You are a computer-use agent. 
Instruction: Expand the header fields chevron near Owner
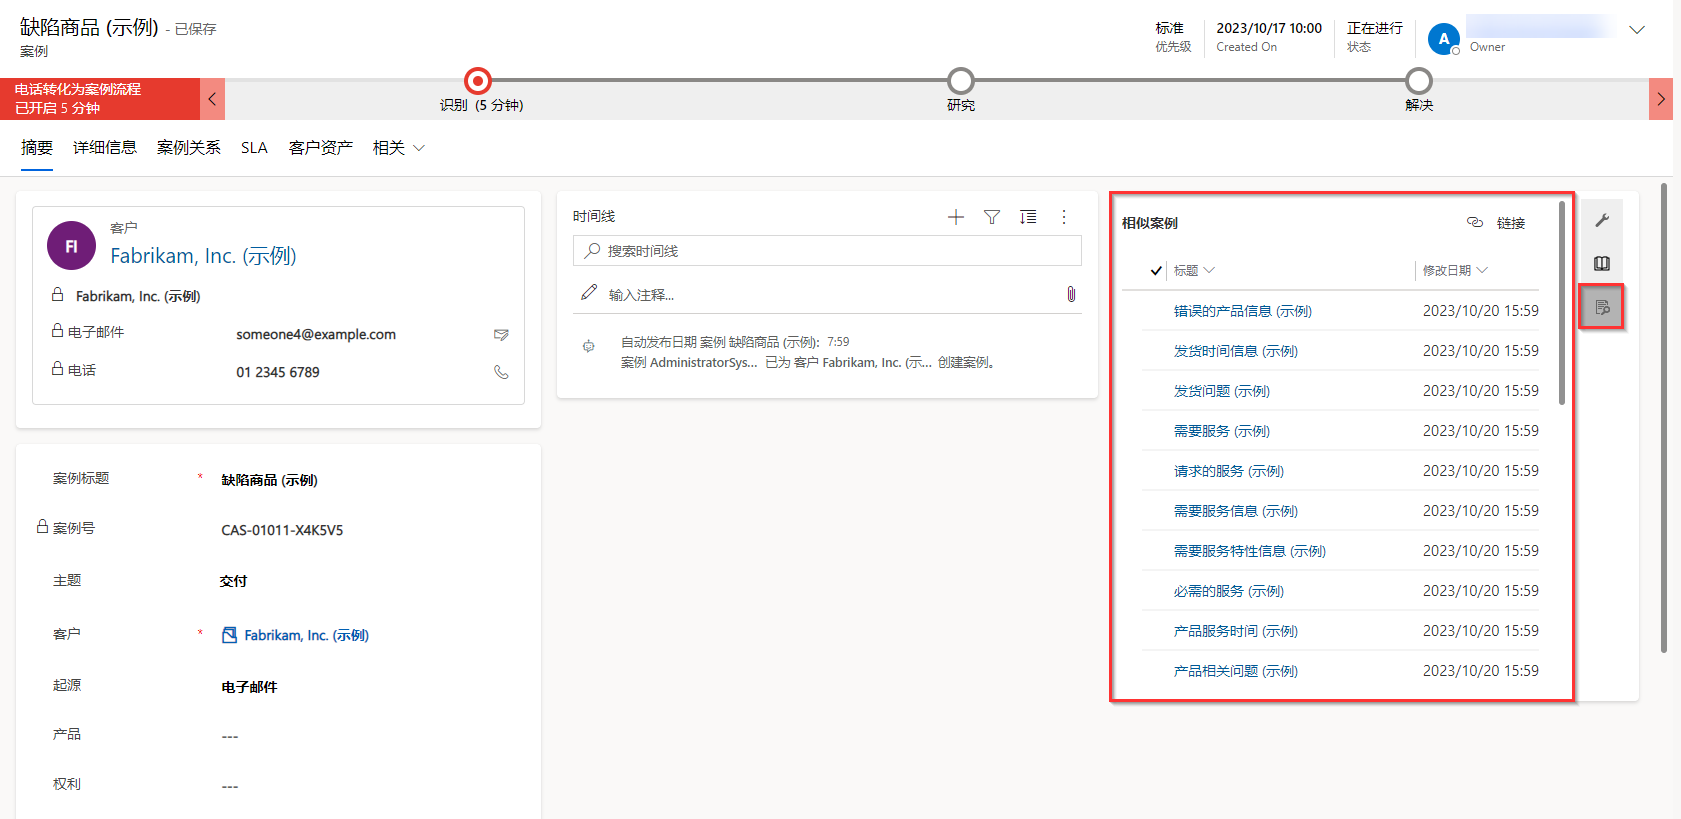click(1637, 30)
